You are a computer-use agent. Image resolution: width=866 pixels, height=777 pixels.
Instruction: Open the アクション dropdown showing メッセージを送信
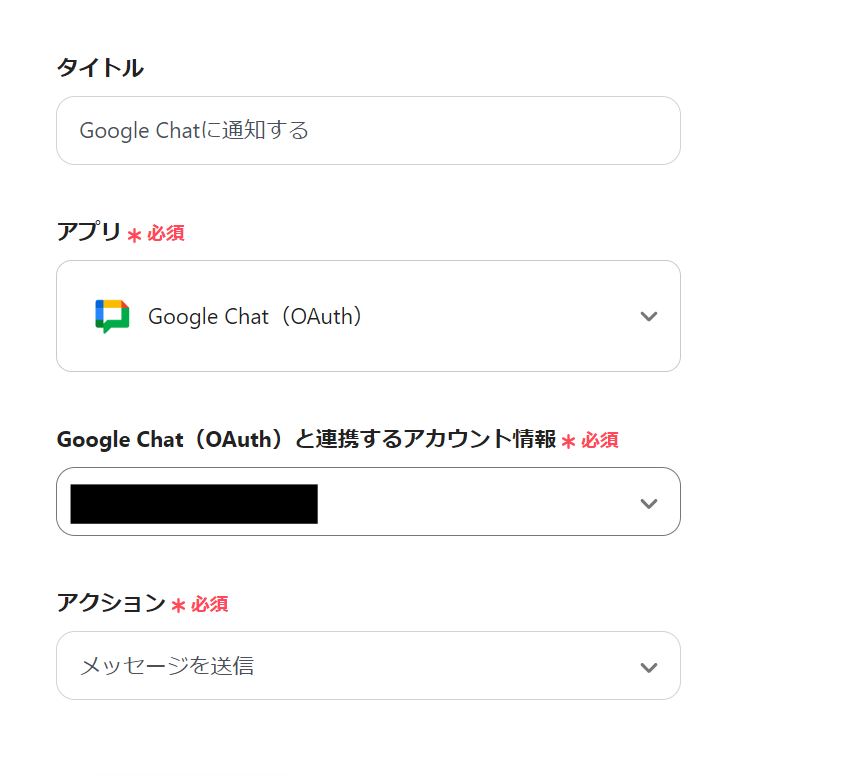pos(368,665)
